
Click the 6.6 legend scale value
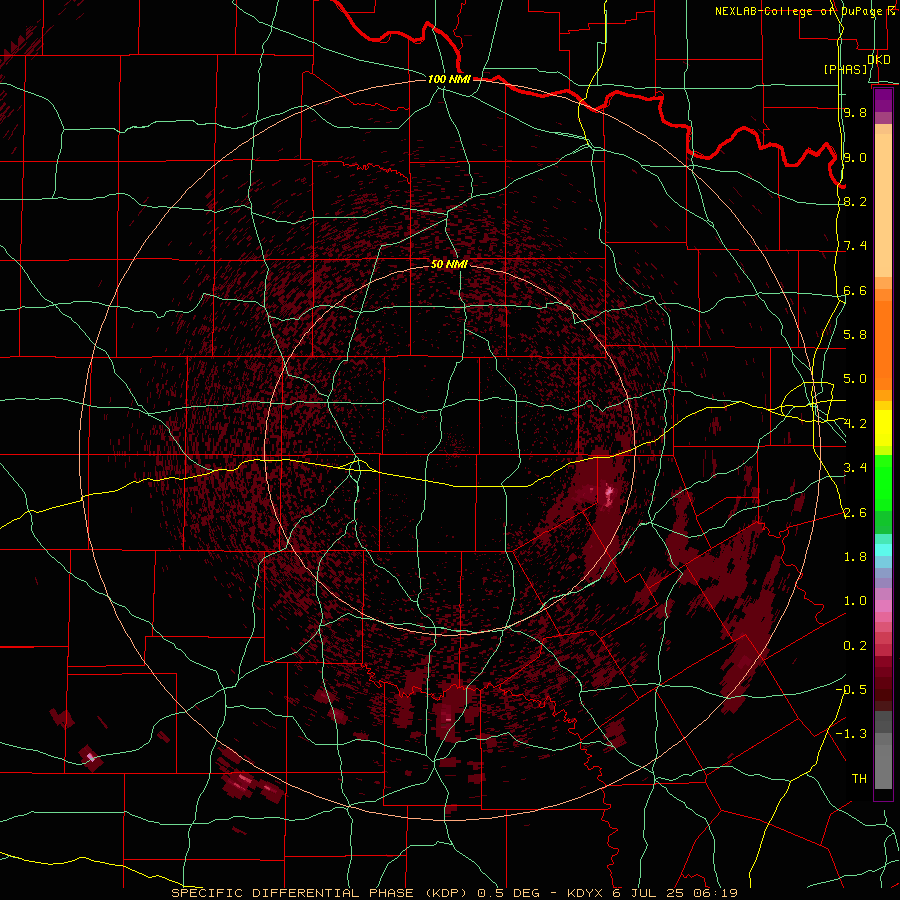click(855, 290)
